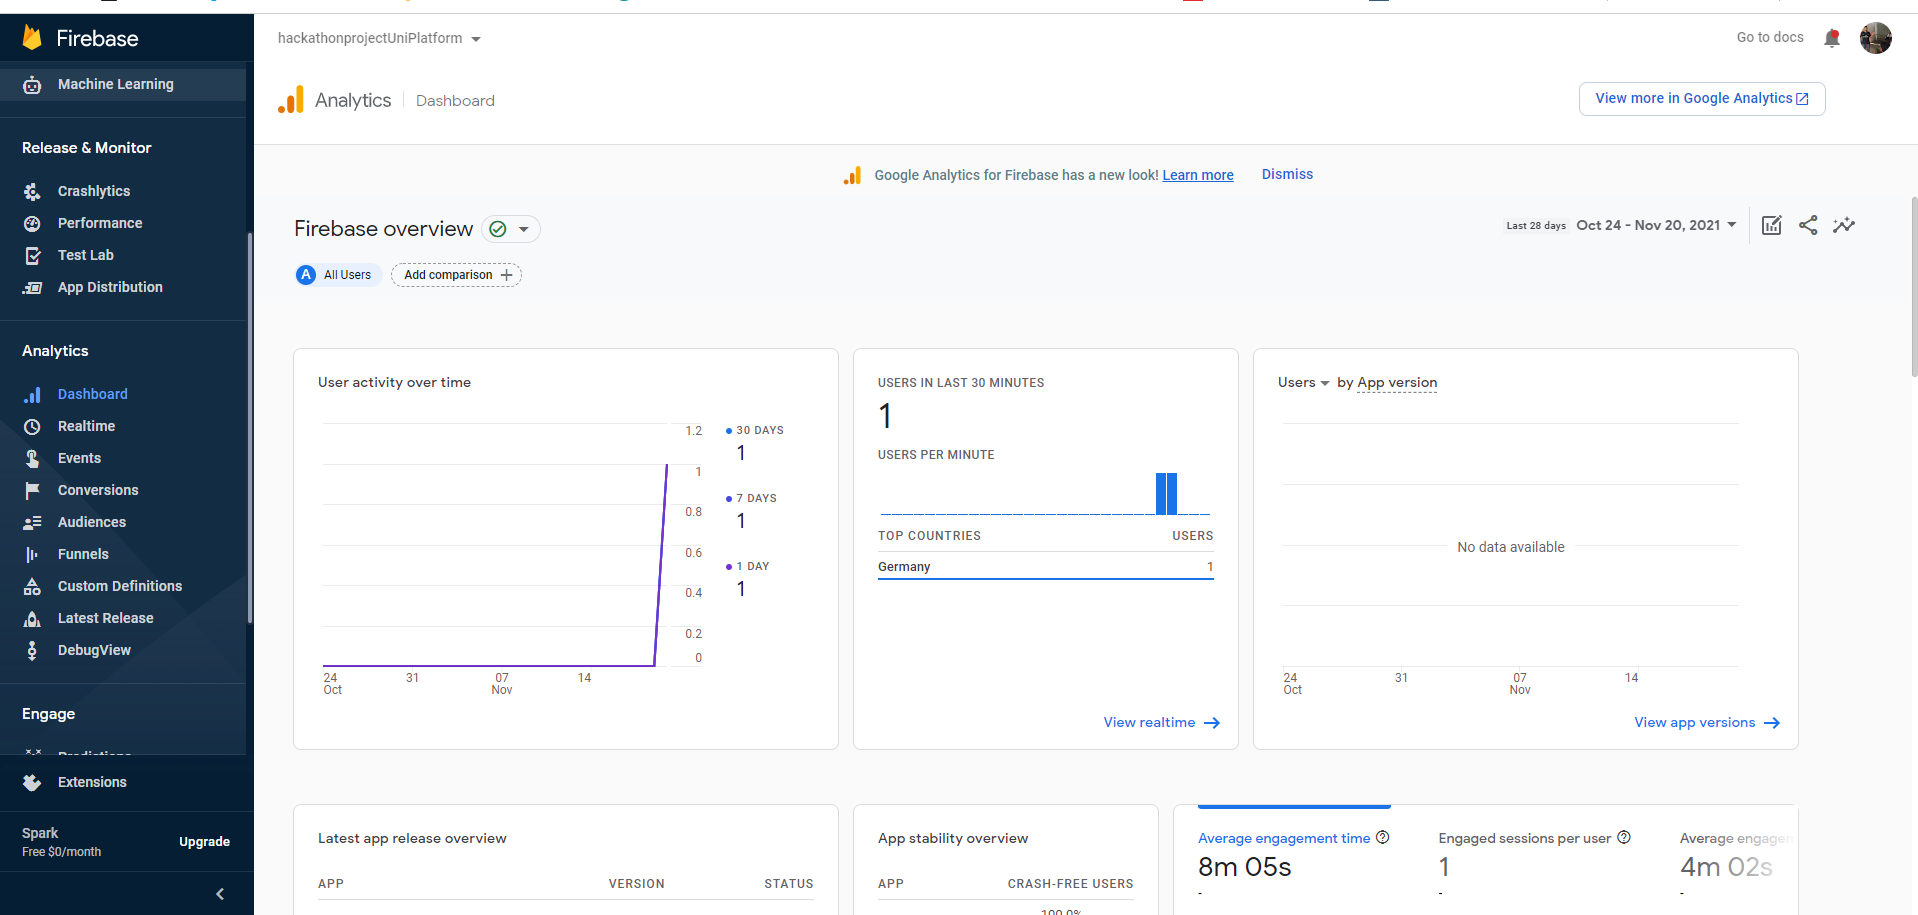
Task: Click the Test Lab checklist icon
Action: pos(32,255)
